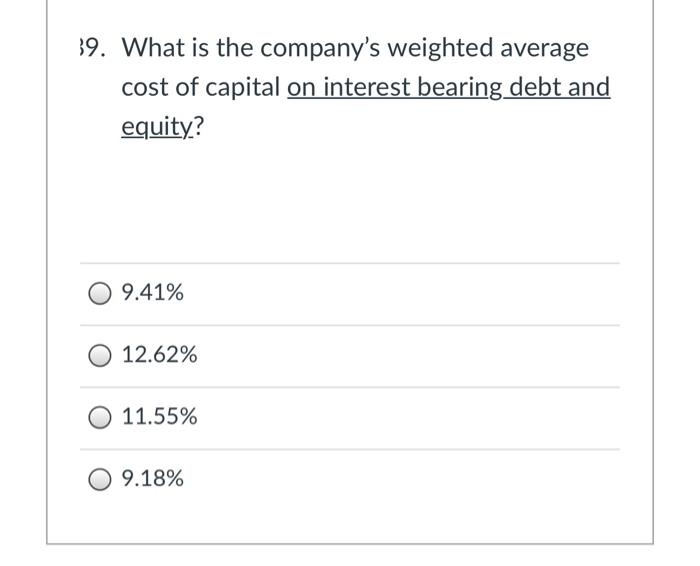Screen dimensions: 700x566
Task: Click the words "cost of capital"
Action: point(200,87)
